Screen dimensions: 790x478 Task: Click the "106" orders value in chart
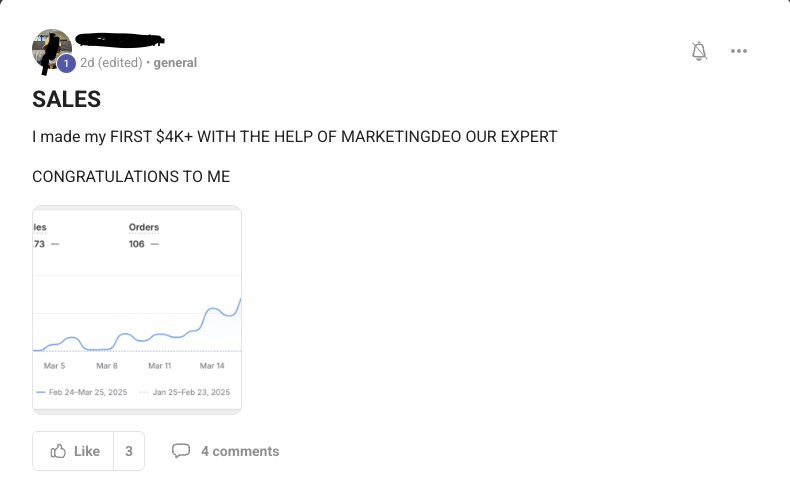point(138,243)
